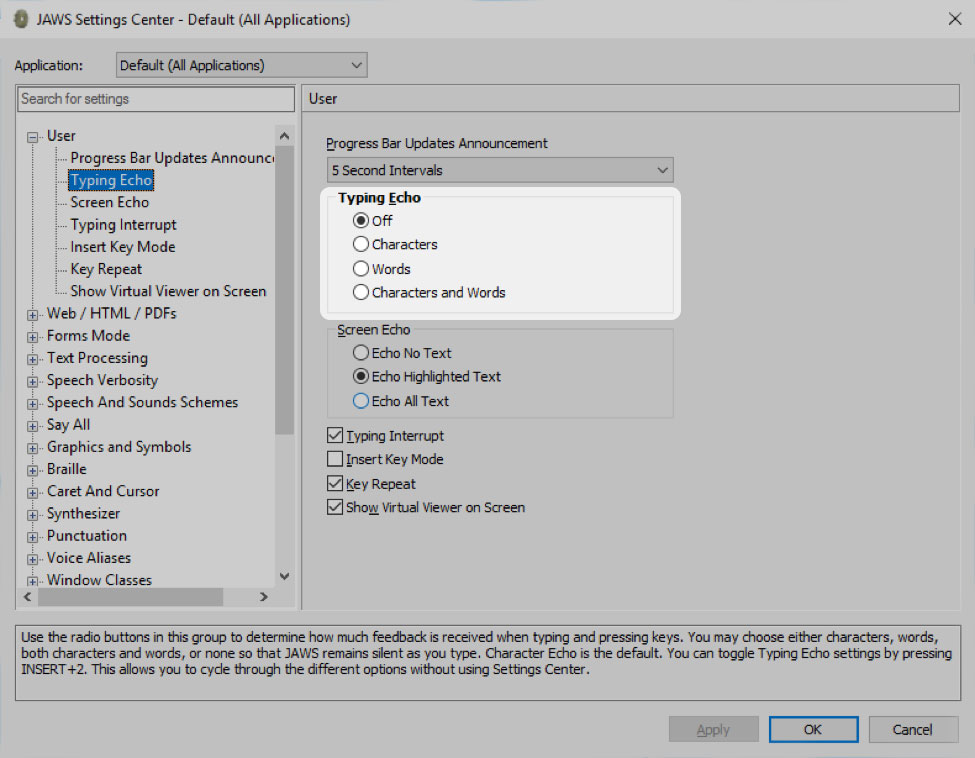Screen dimensions: 975x758
Task: Click the Search for settings field
Action: (155, 99)
